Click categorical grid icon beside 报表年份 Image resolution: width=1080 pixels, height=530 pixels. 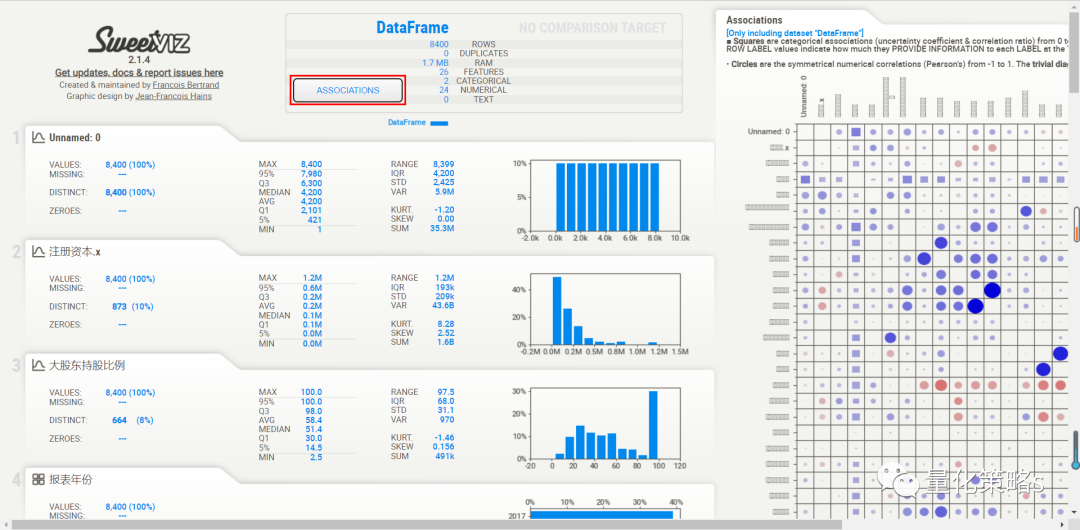point(39,479)
